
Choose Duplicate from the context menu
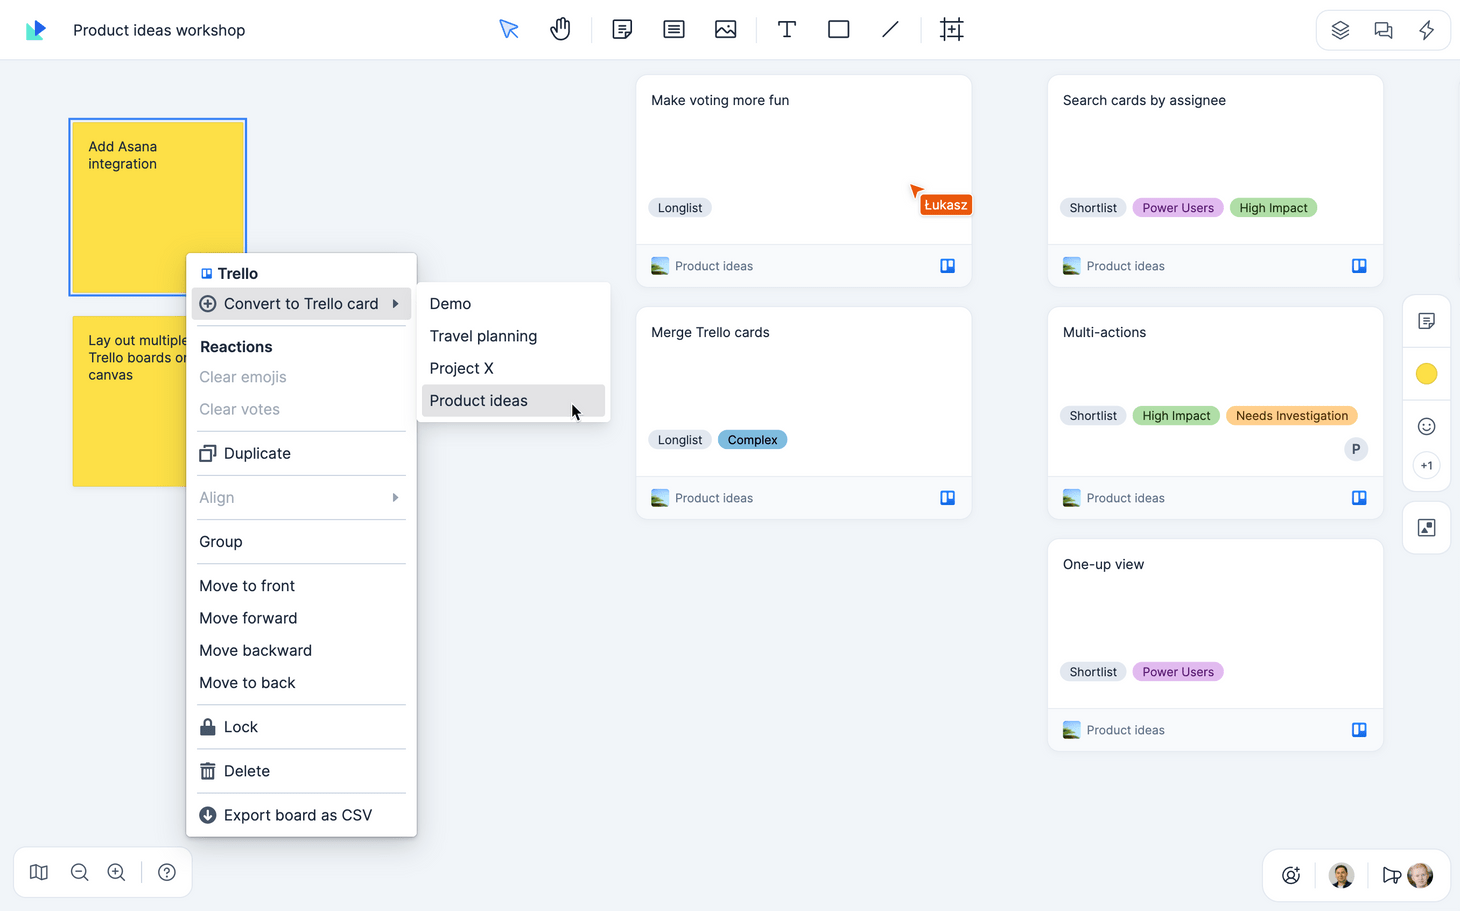pos(256,453)
